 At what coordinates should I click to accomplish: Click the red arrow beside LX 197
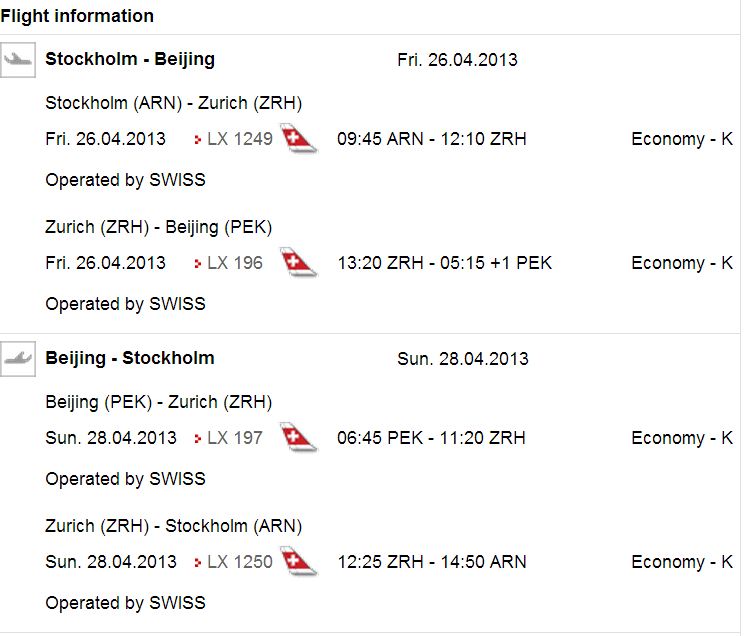click(x=198, y=439)
